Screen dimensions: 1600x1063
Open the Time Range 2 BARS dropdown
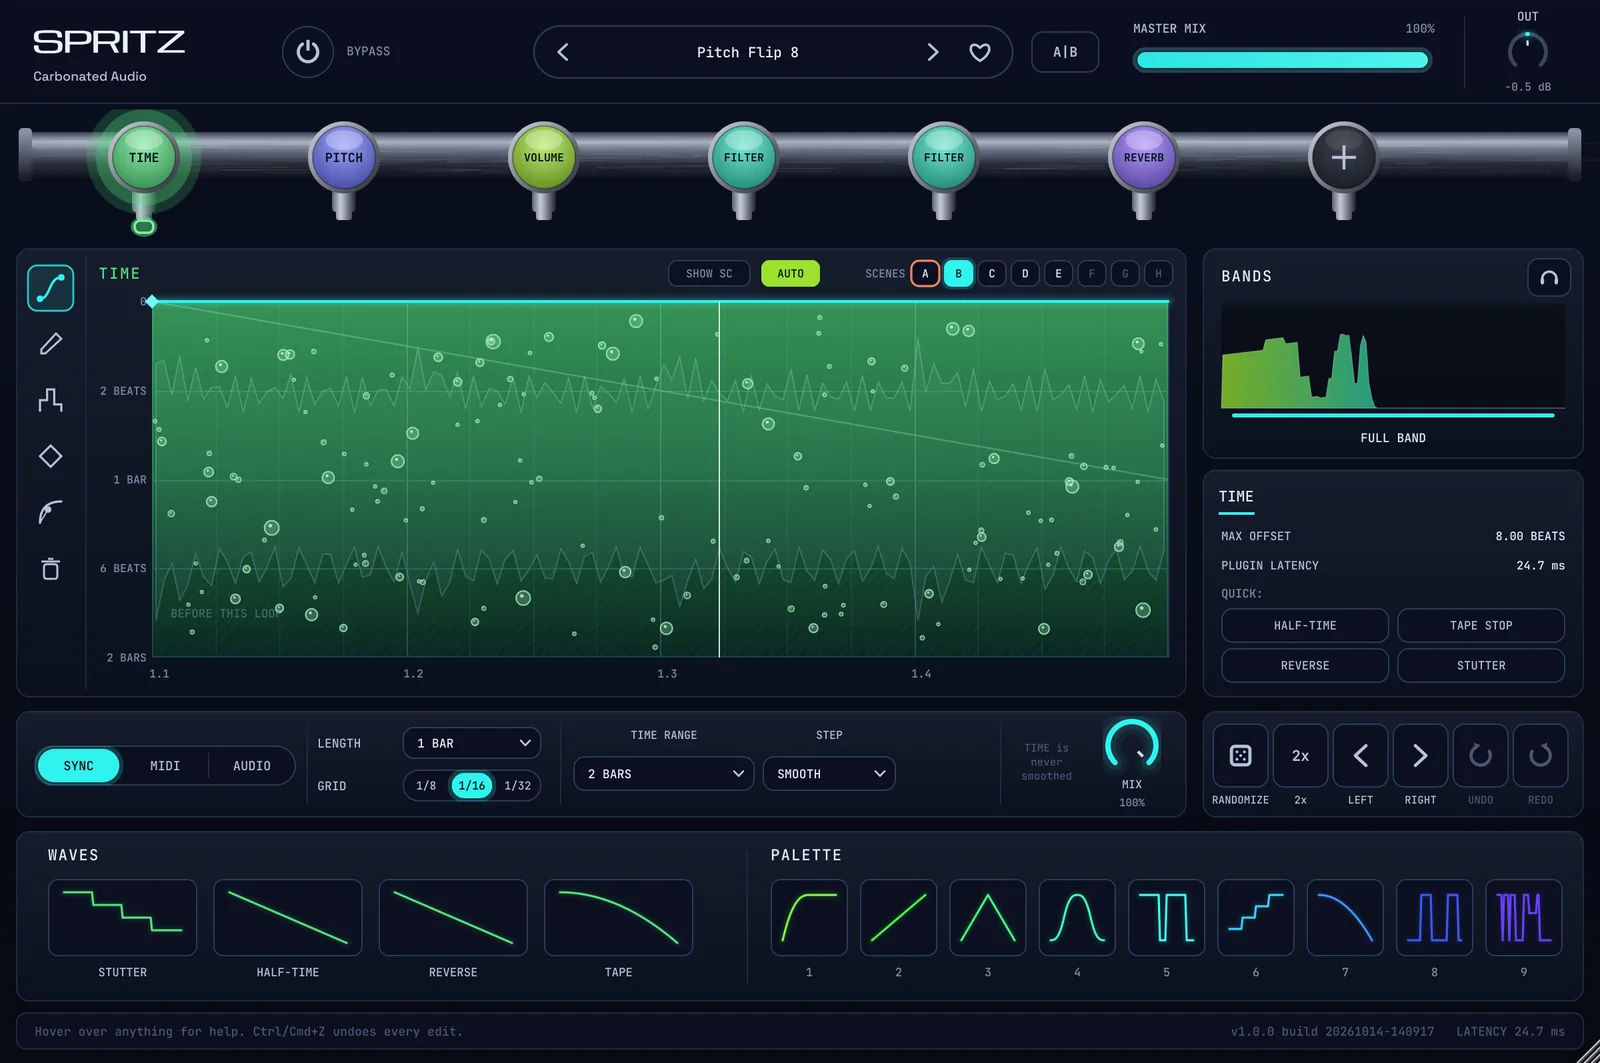point(664,774)
